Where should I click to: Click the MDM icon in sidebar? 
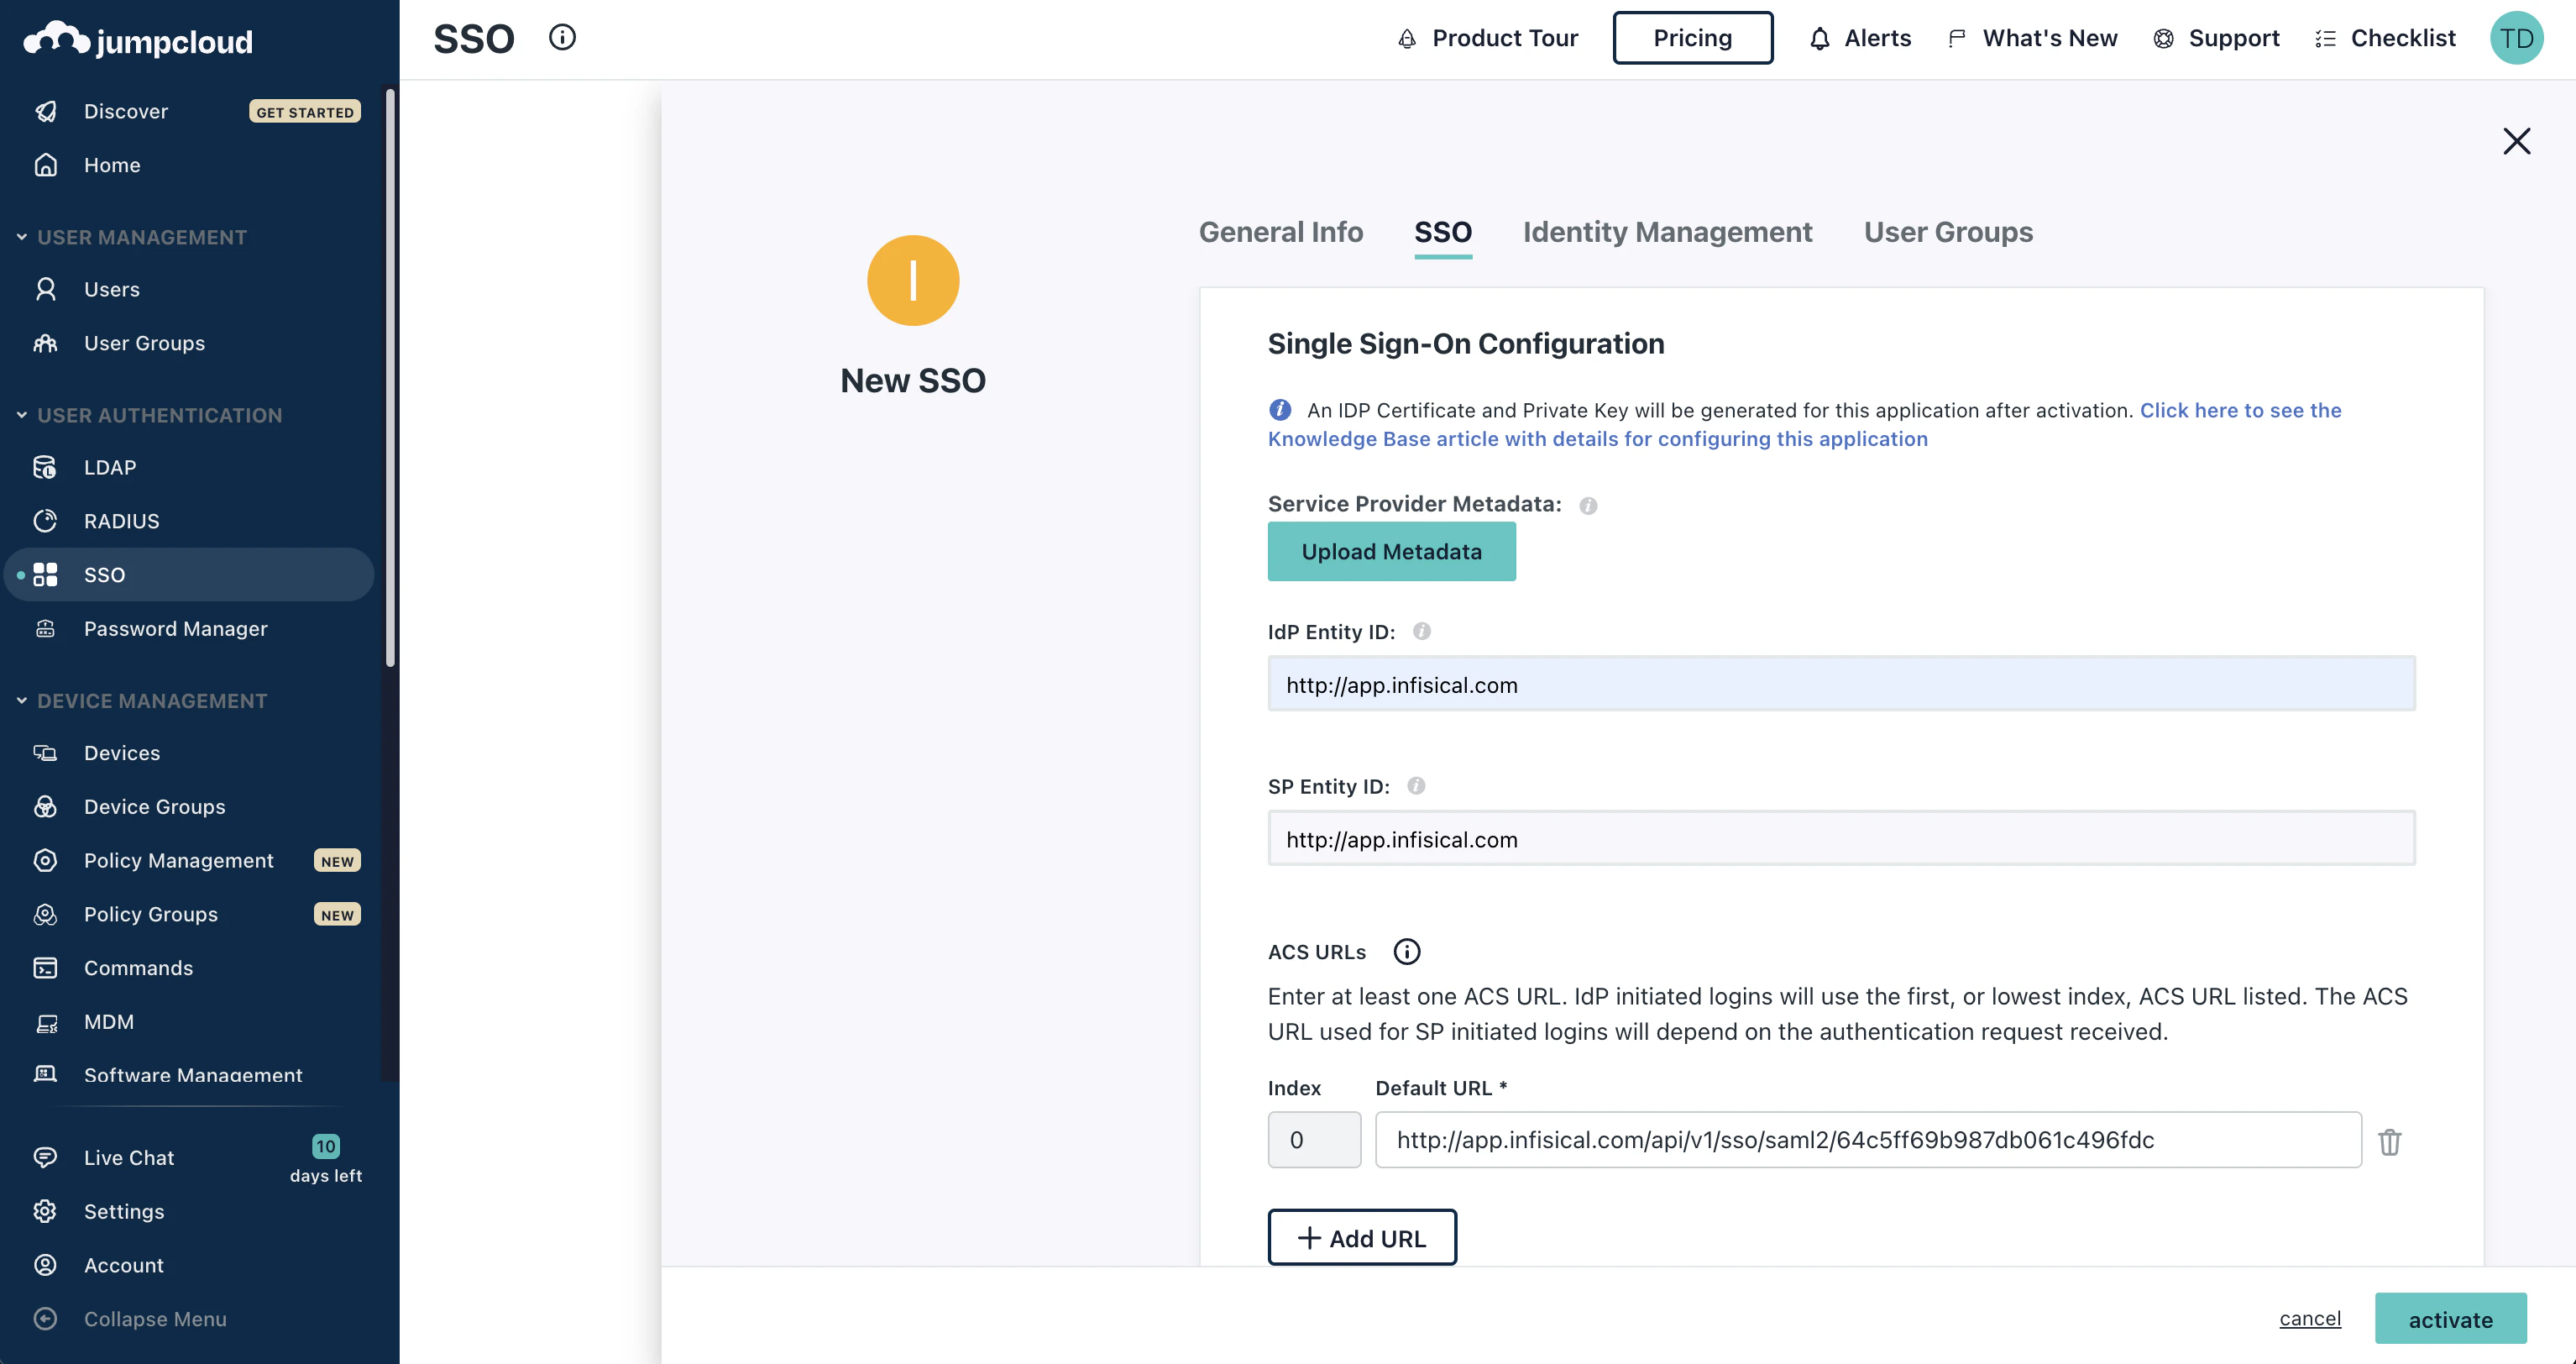[46, 1022]
